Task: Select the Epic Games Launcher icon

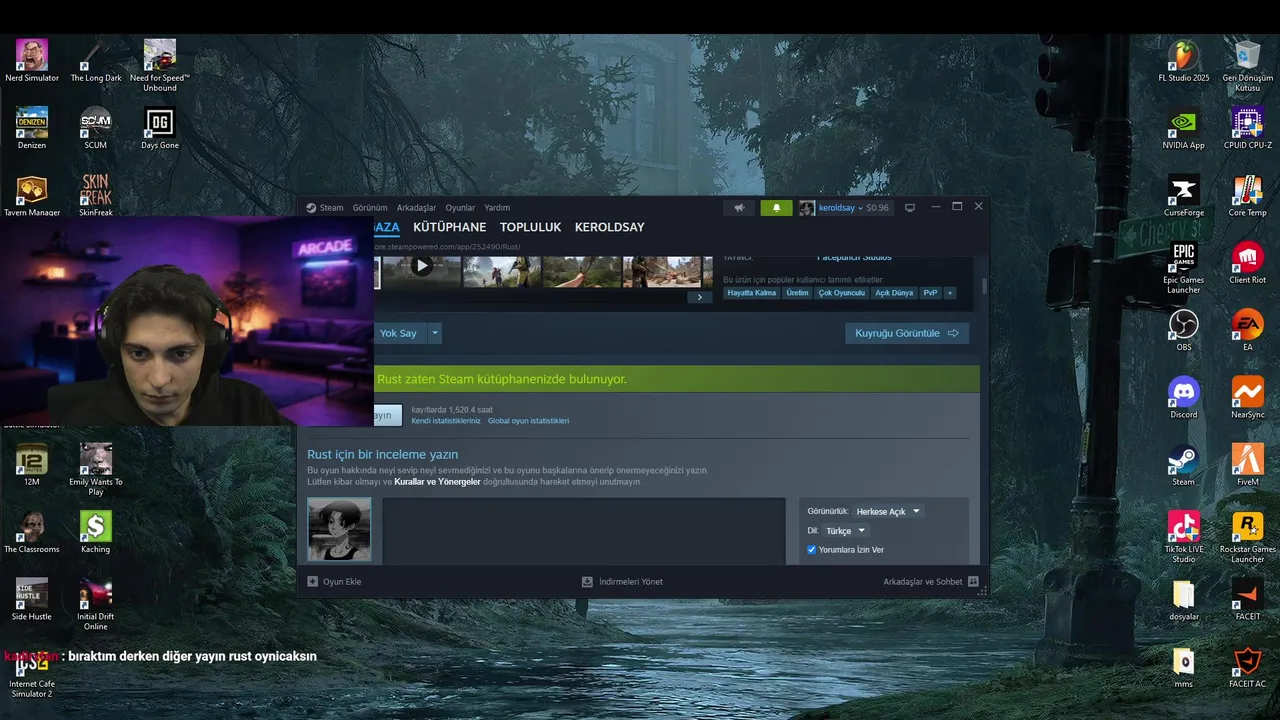Action: [x=1184, y=267]
